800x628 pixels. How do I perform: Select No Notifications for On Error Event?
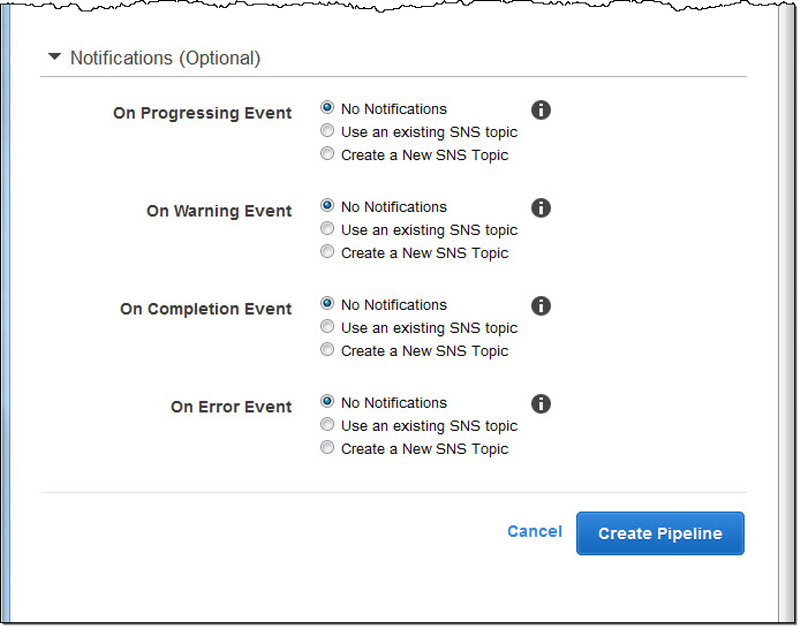327,402
